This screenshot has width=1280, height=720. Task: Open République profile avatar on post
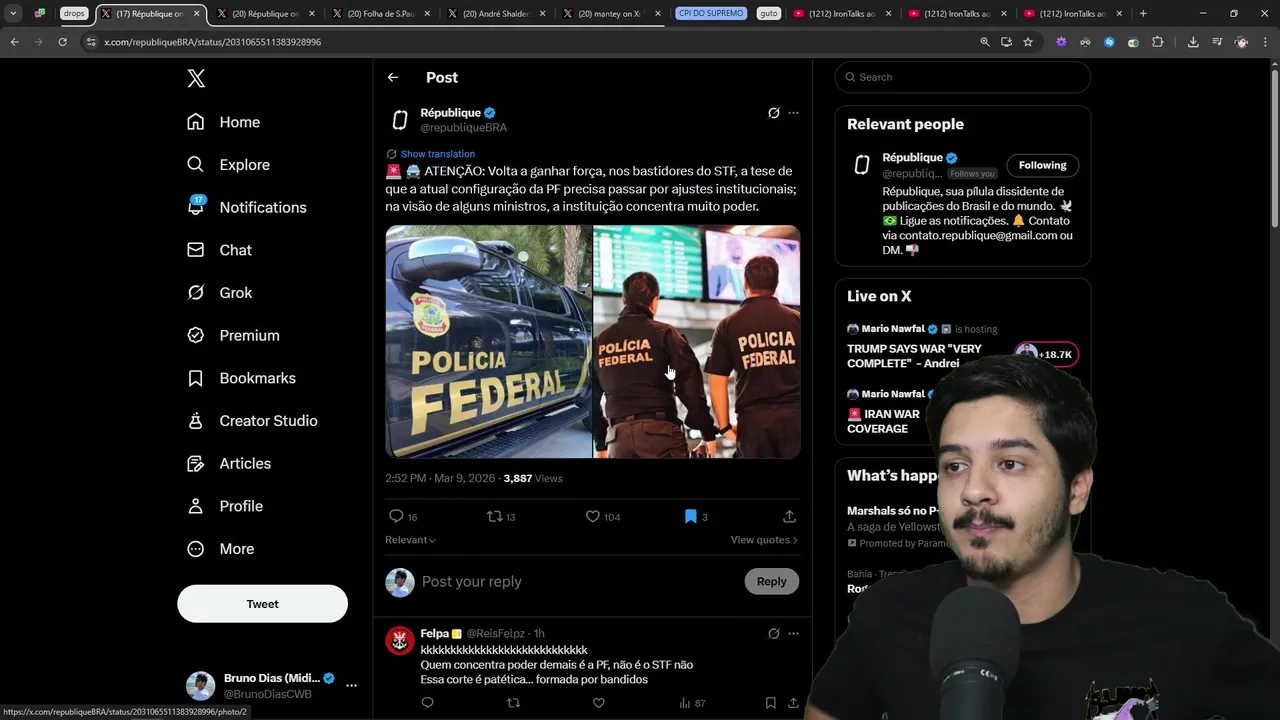click(400, 120)
